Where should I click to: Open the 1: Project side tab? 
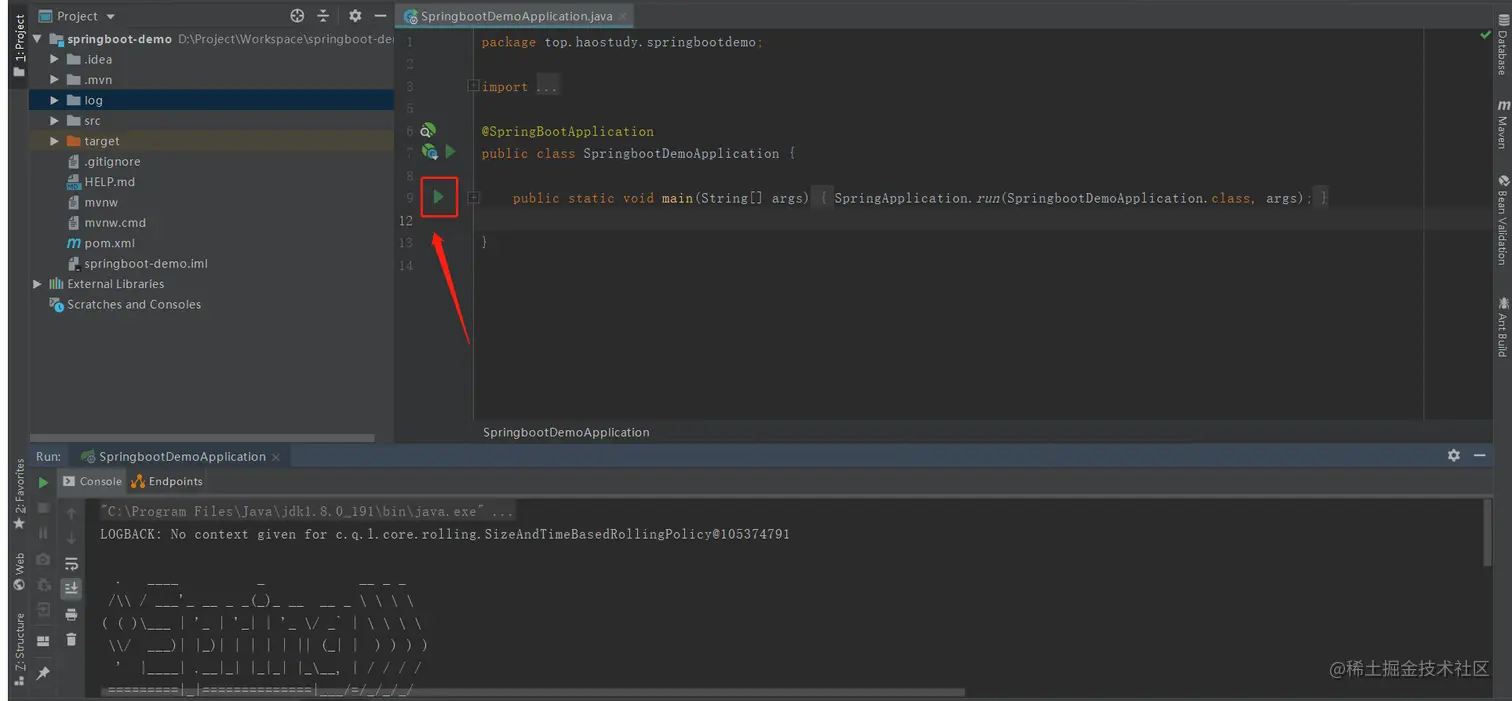(x=18, y=46)
